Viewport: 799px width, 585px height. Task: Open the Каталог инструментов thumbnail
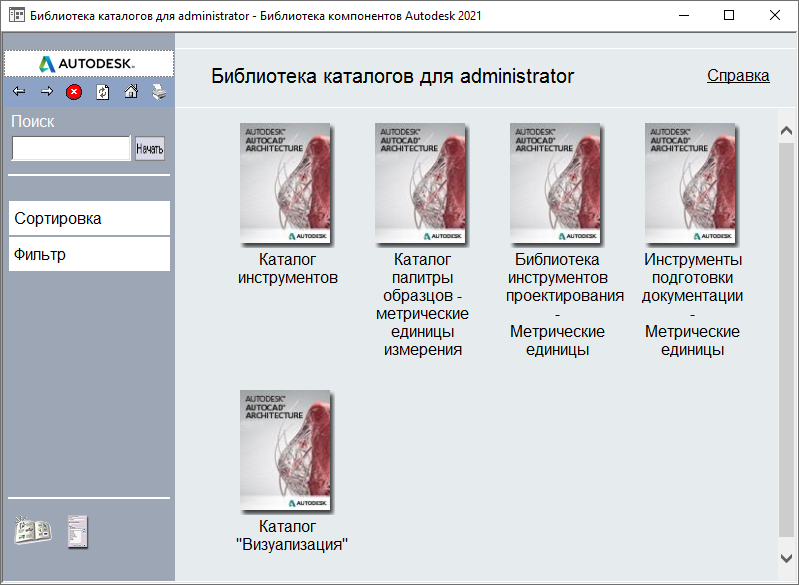287,184
